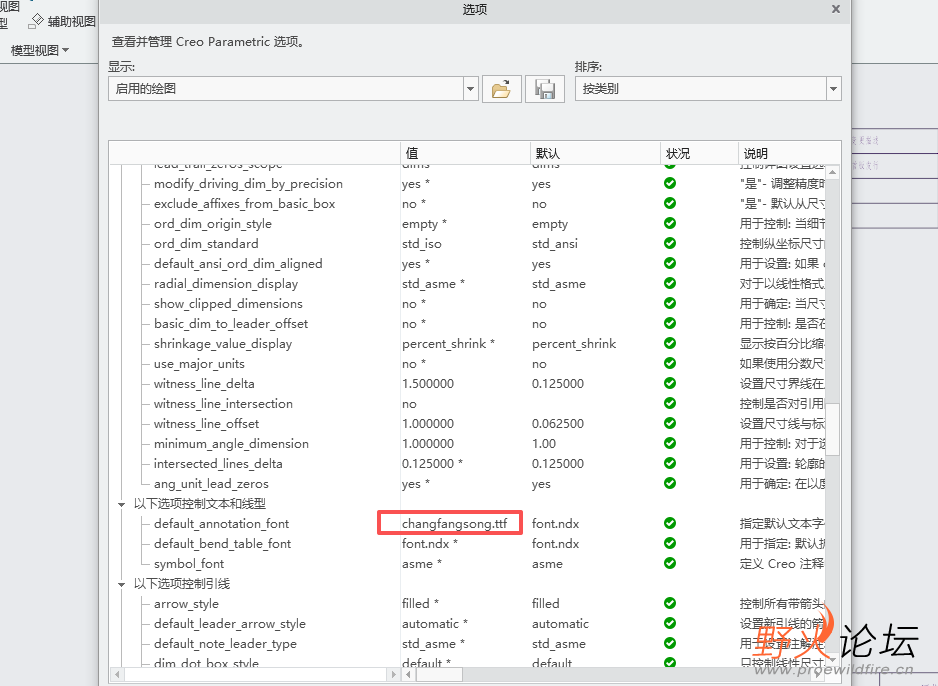The image size is (938, 686).
Task: Open the 显示 dropdown showing 启用的绘图
Action: point(470,89)
